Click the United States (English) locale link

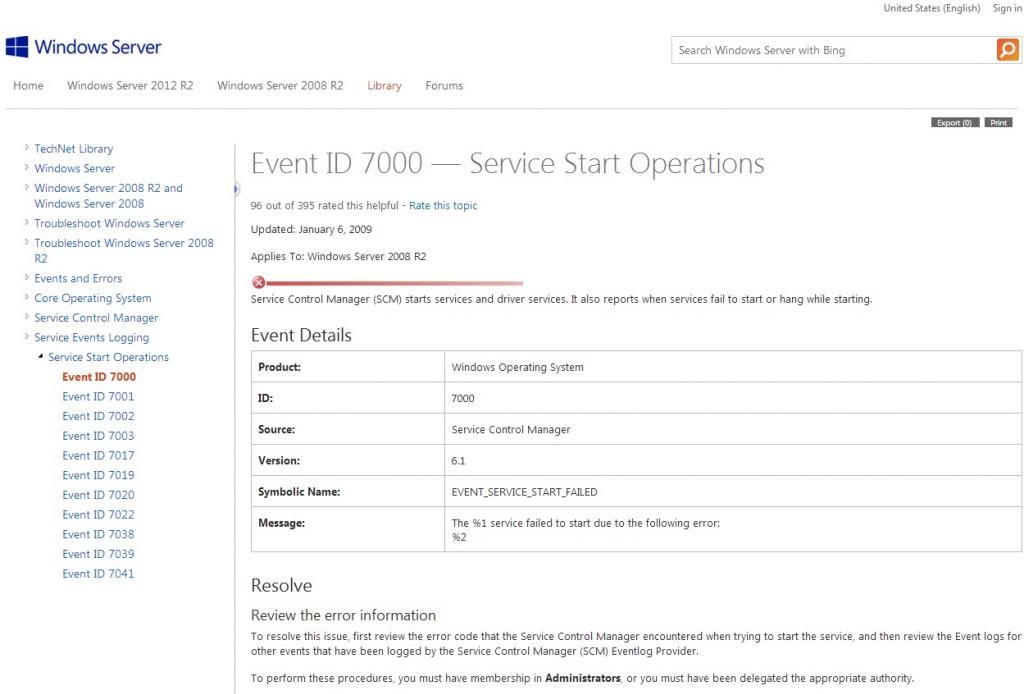[x=932, y=8]
